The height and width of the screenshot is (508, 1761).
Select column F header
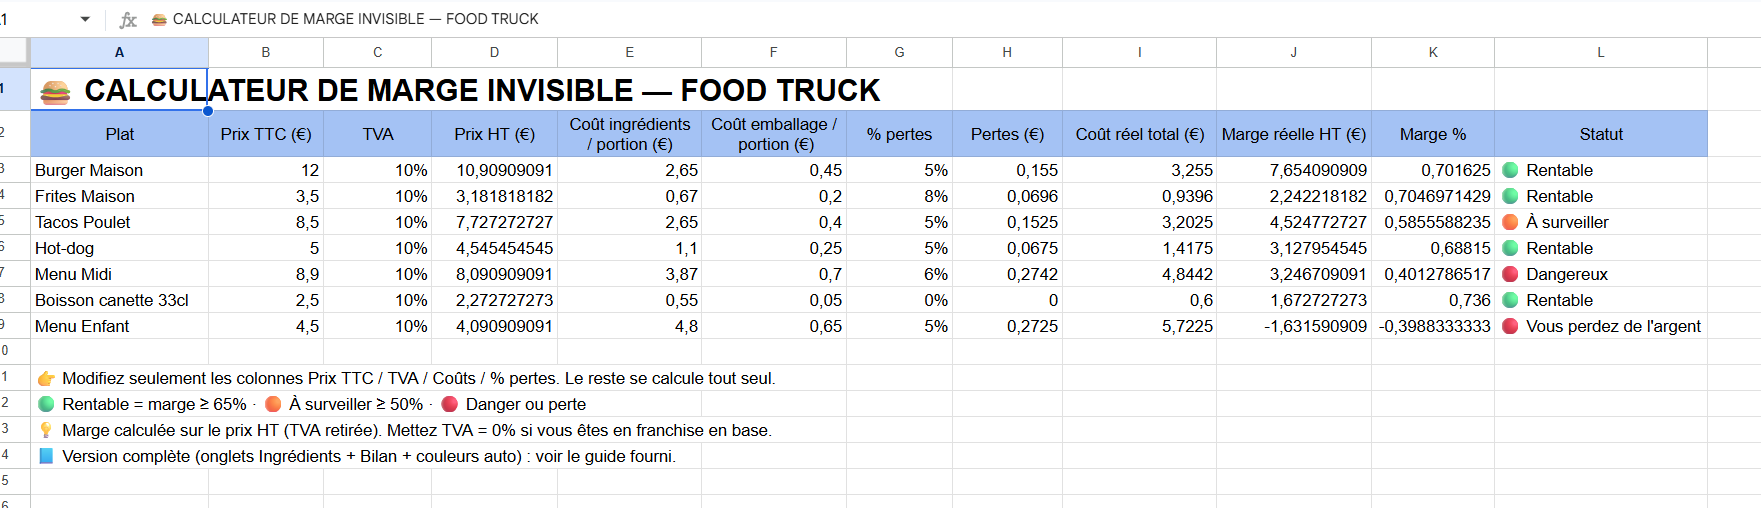point(773,52)
